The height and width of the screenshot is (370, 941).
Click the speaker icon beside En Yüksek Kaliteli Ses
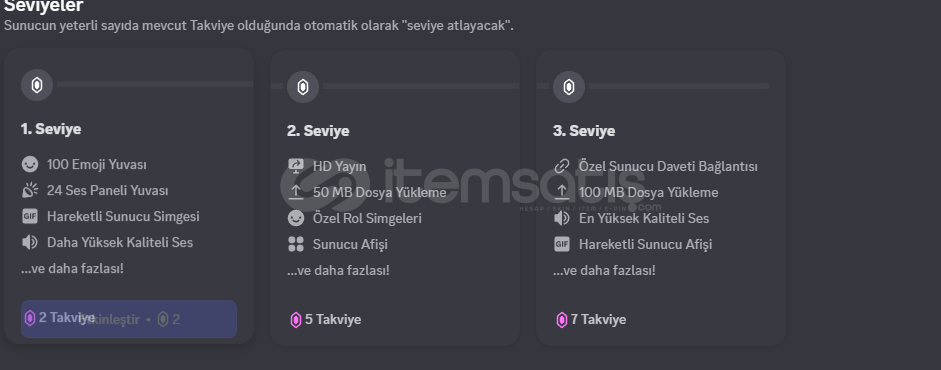click(561, 218)
